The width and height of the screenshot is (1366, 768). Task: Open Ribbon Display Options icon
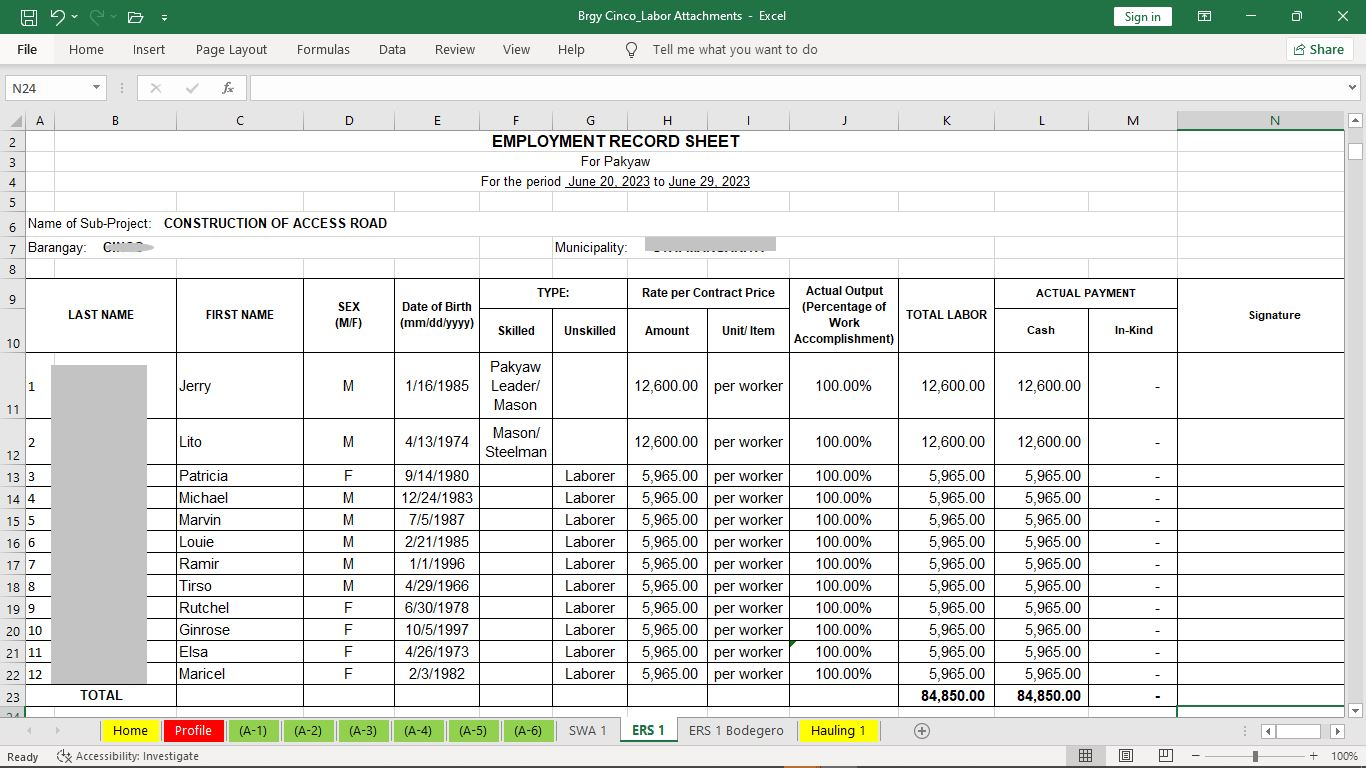[1205, 17]
